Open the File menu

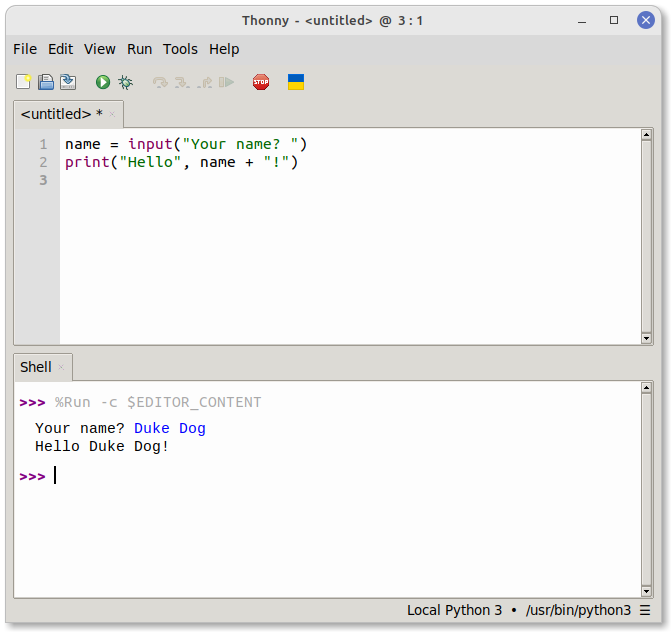tap(25, 49)
